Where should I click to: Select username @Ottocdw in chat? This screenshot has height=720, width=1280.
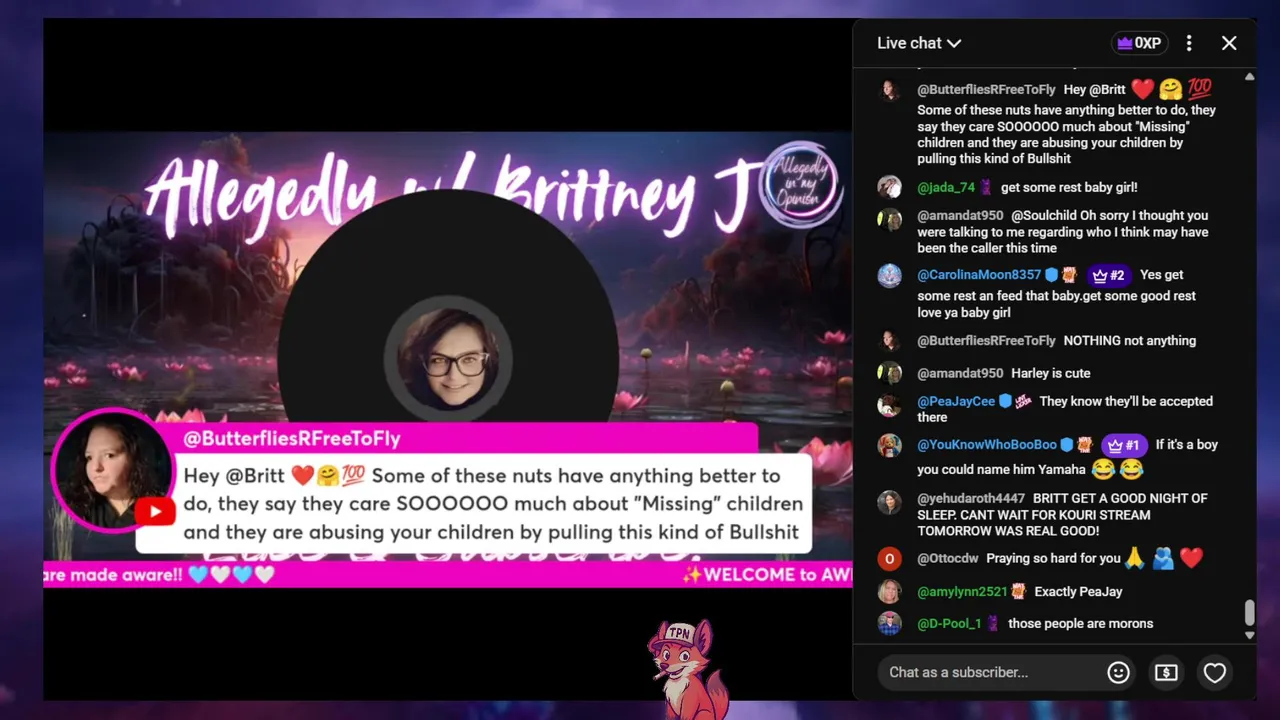(x=948, y=558)
